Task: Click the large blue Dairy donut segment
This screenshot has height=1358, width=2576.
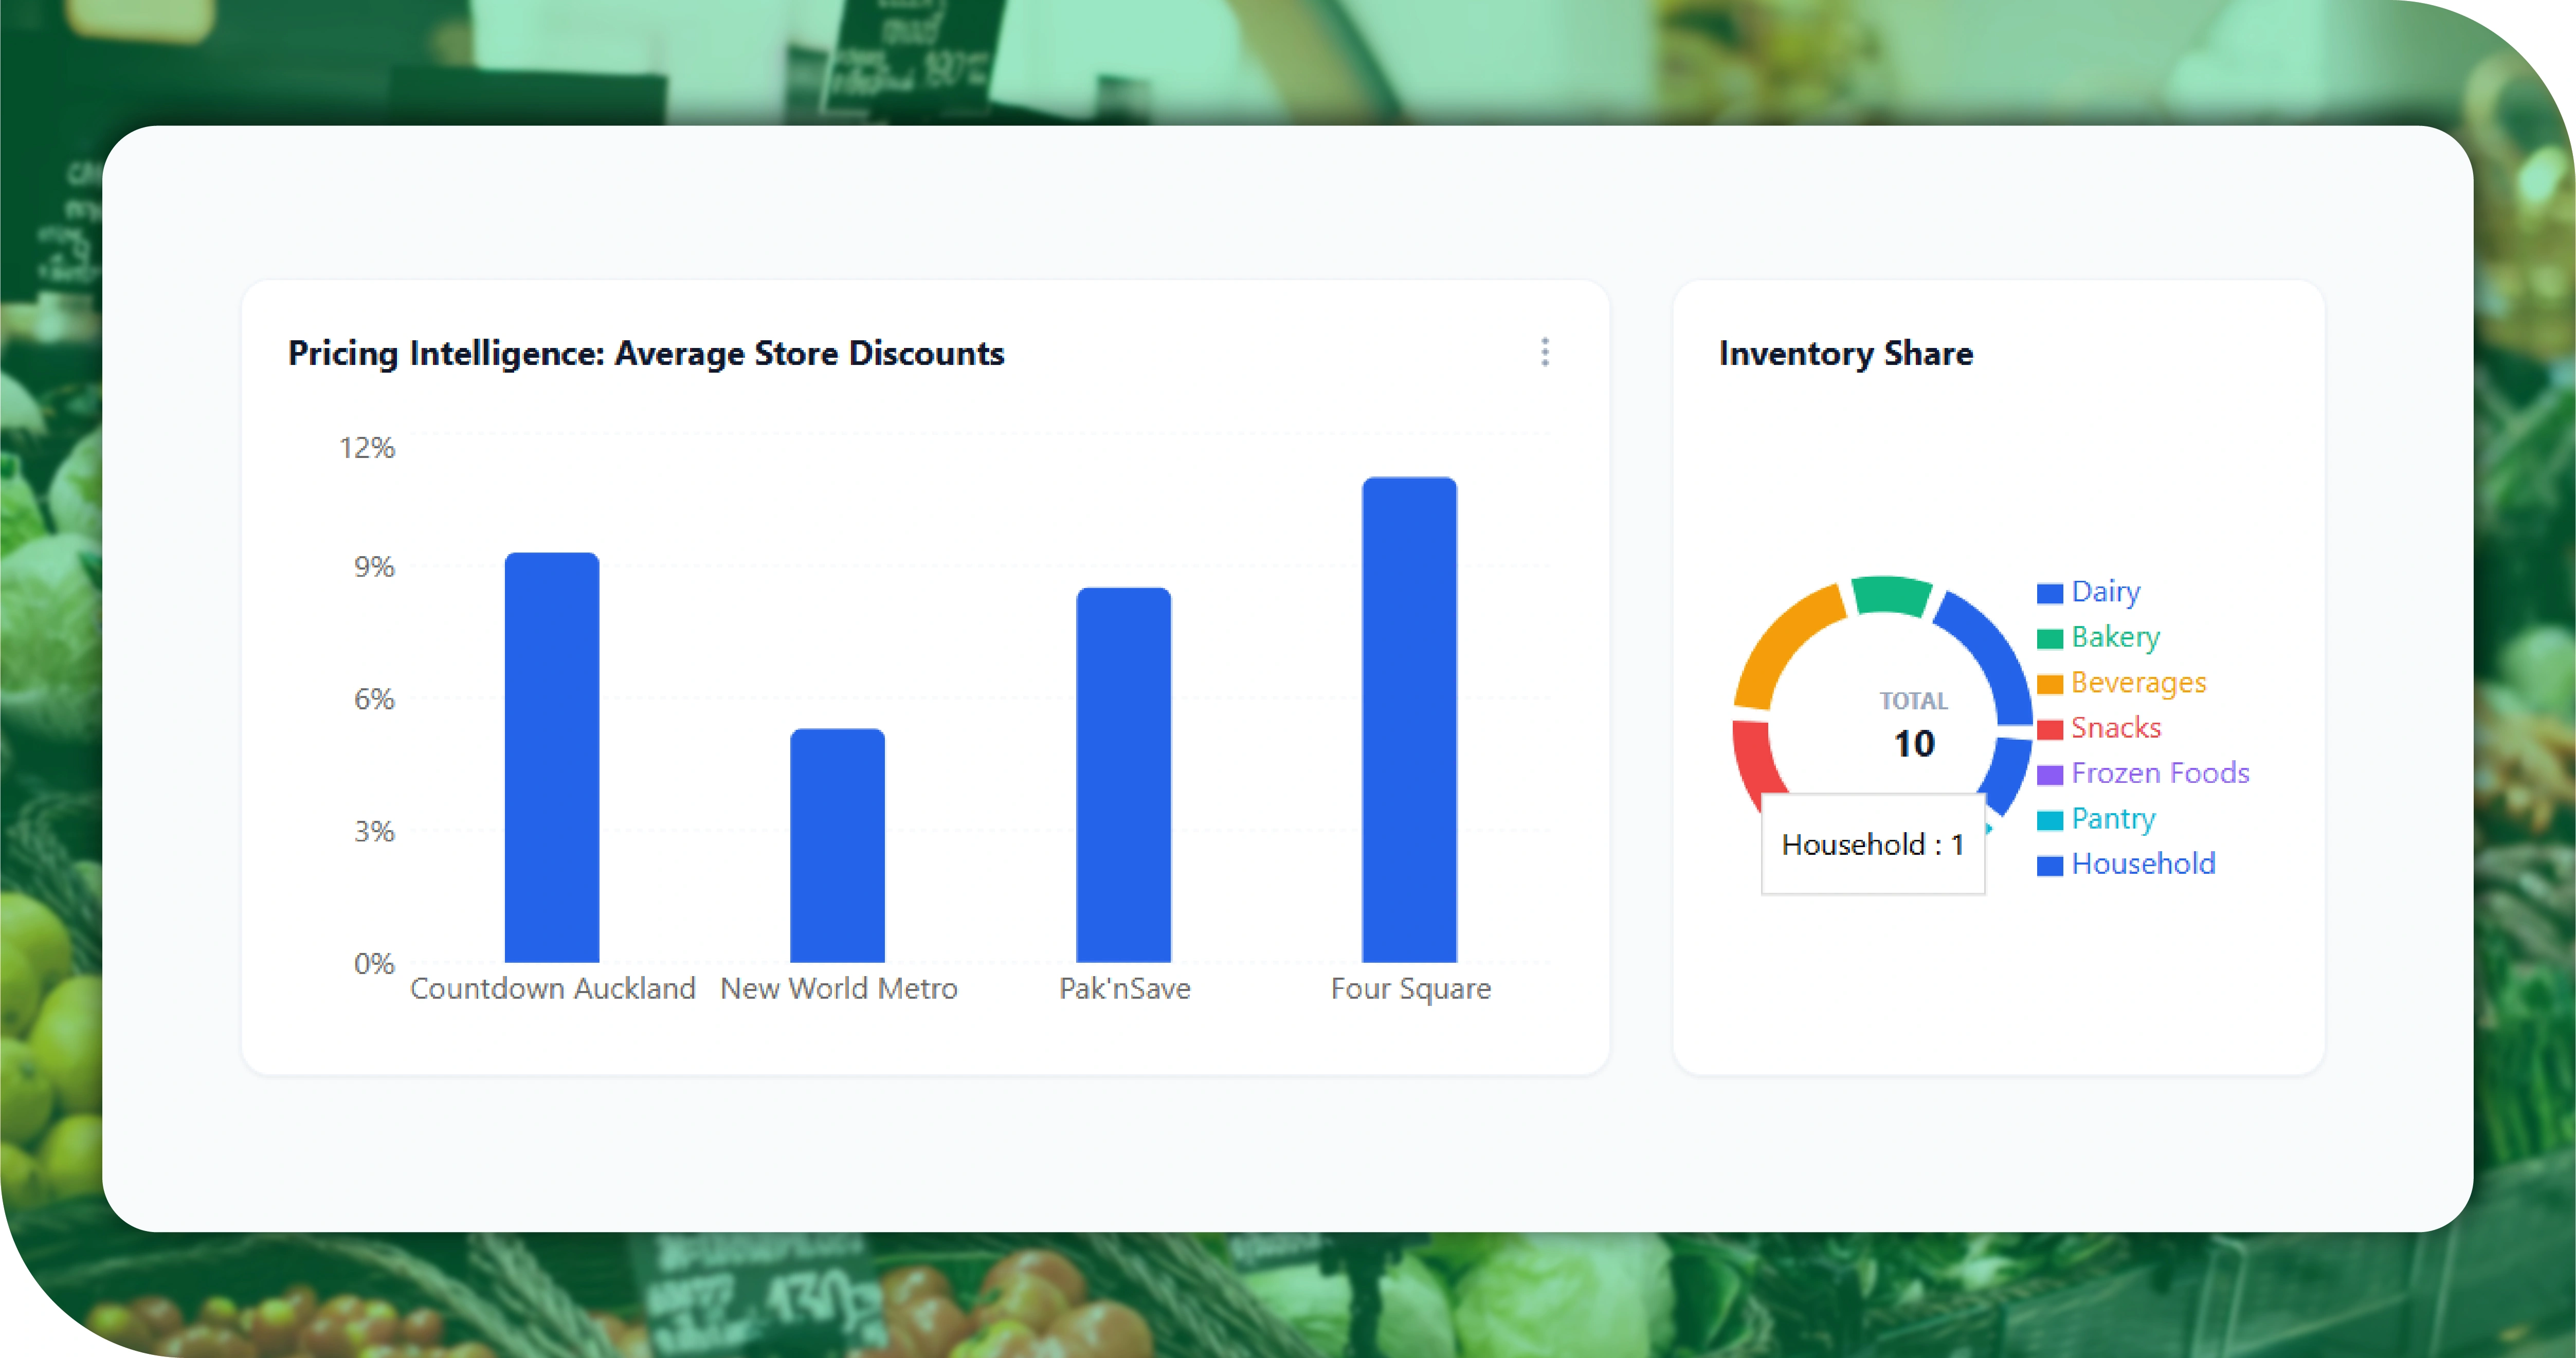Action: tap(1990, 655)
